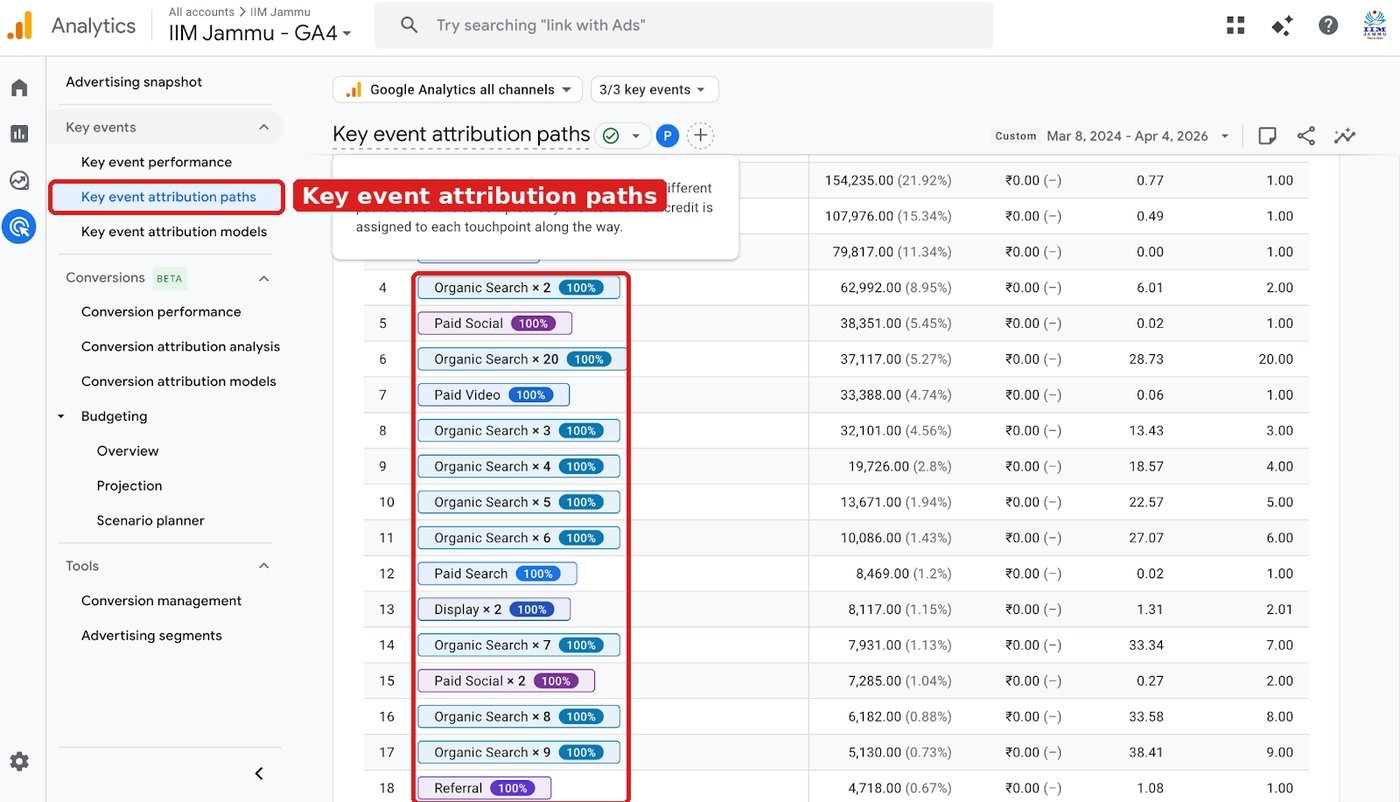
Task: Collapse the Budgeting tree node
Action: tap(62, 416)
